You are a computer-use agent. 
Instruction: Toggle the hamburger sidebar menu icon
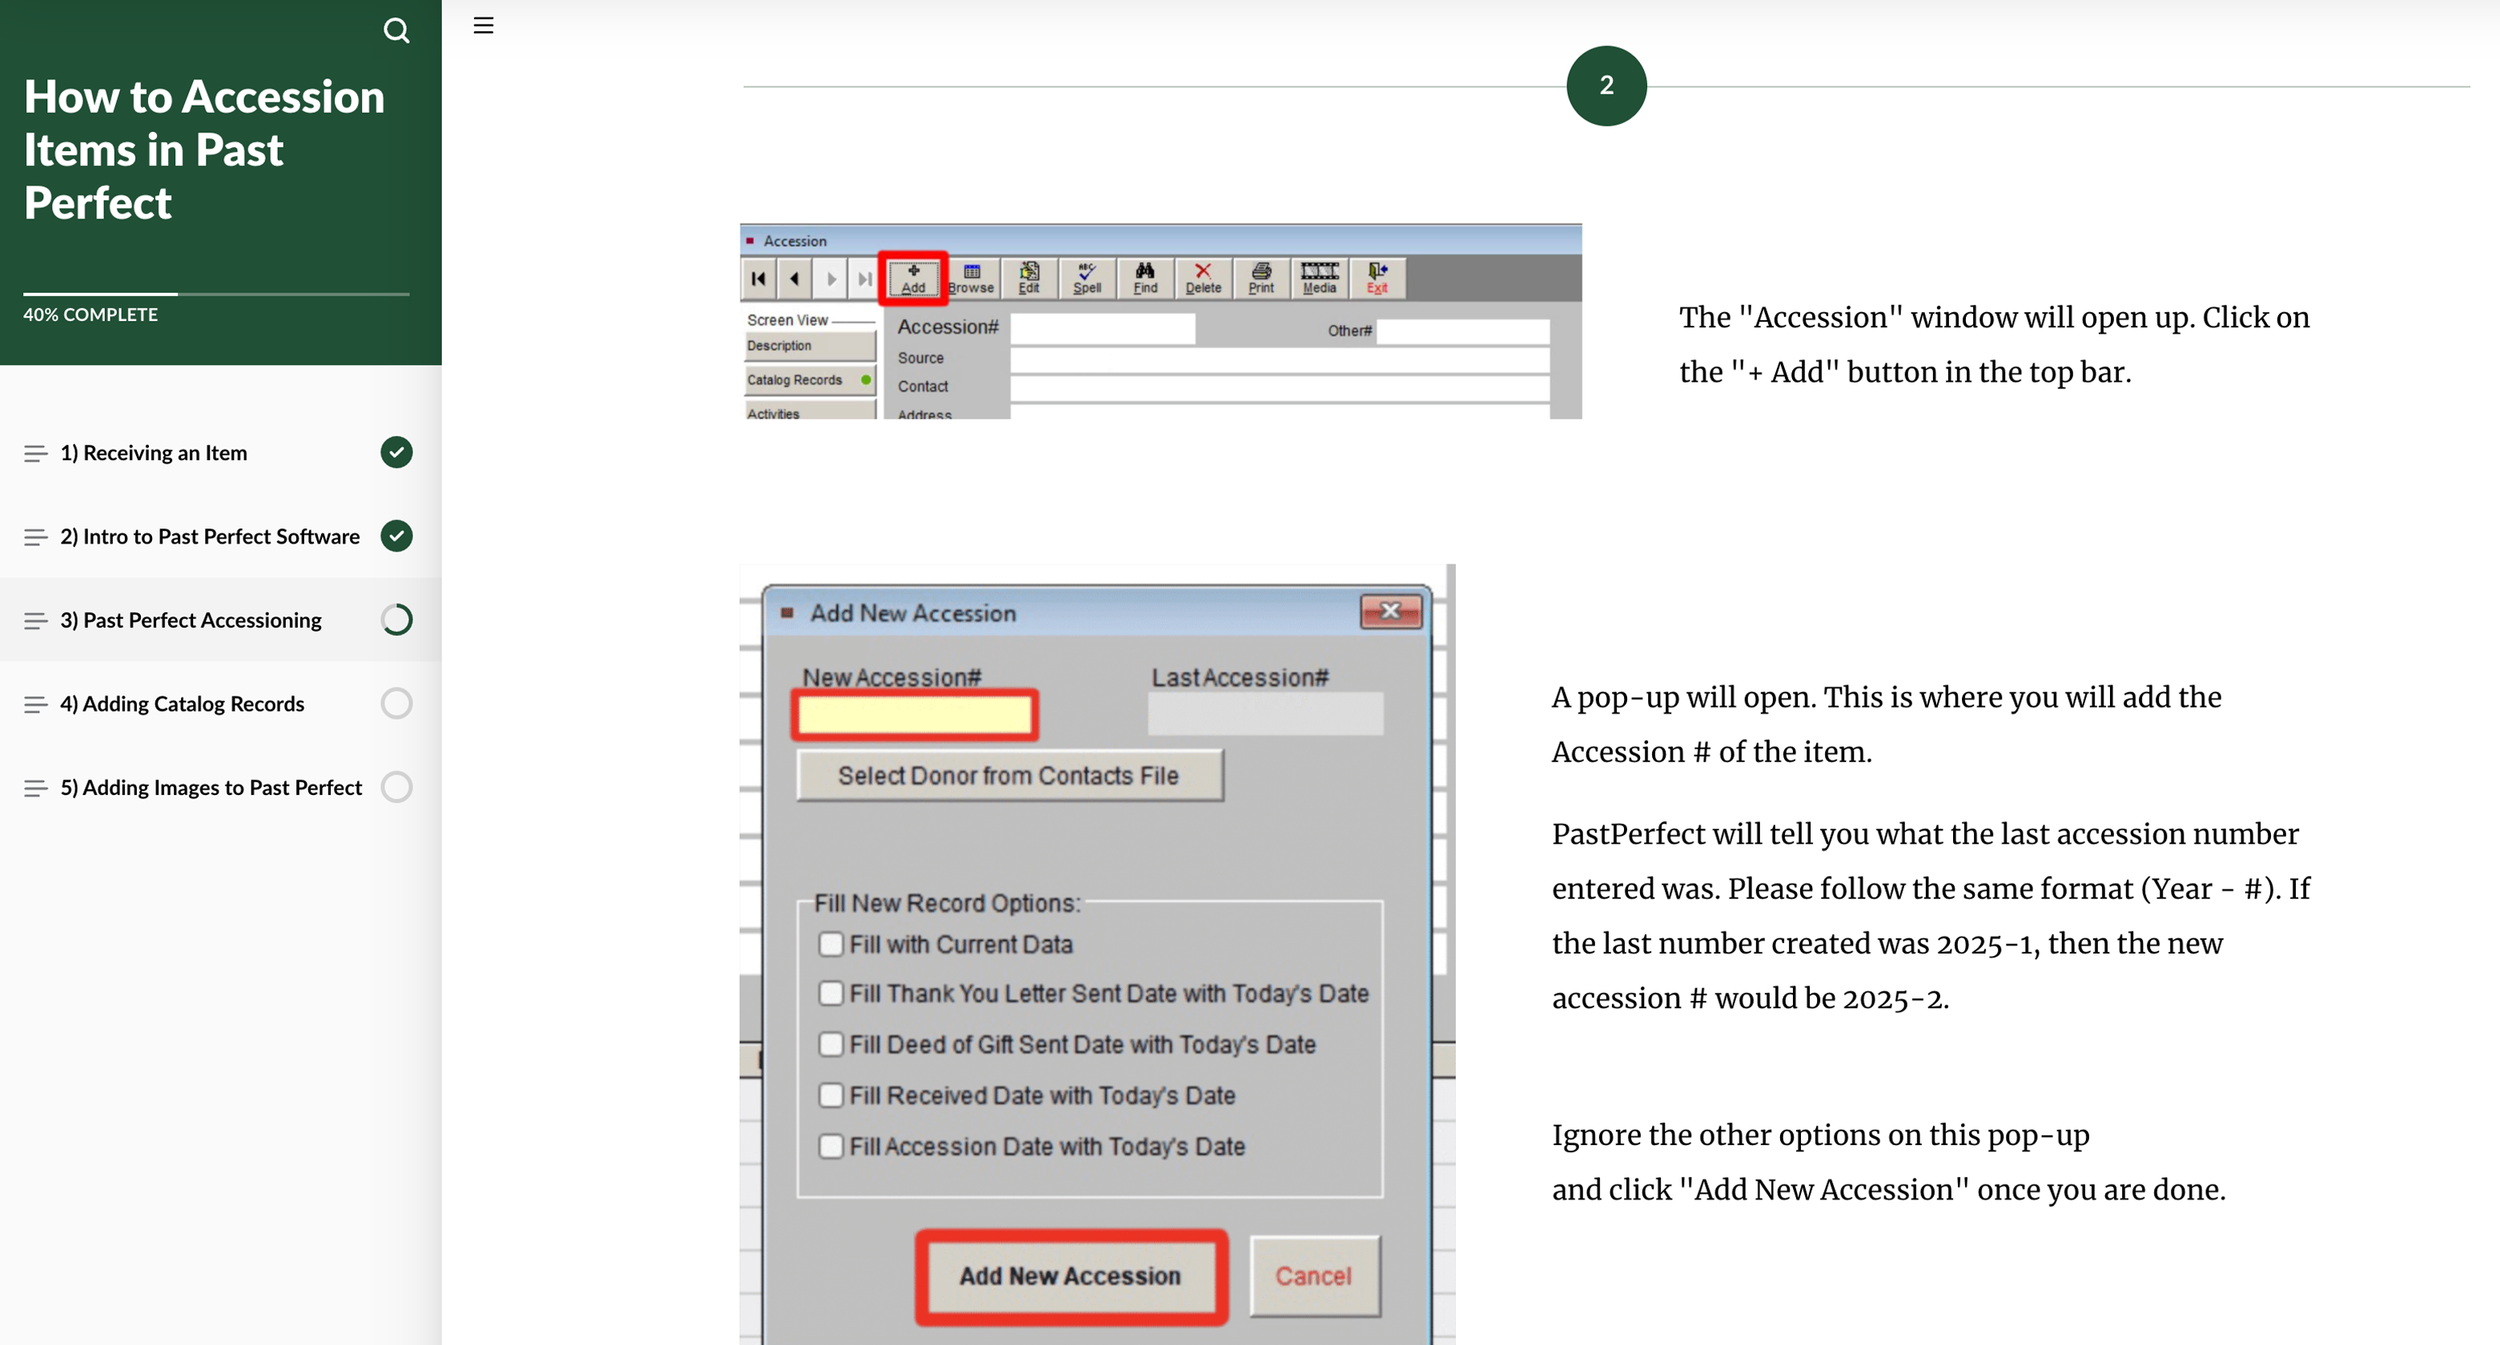[483, 26]
